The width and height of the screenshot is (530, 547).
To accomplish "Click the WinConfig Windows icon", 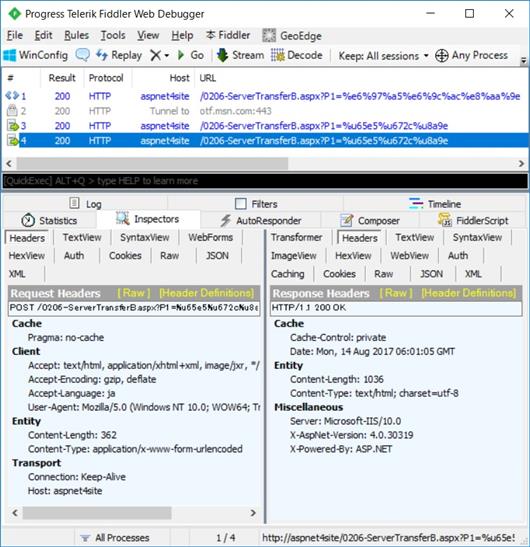I will pos(9,55).
